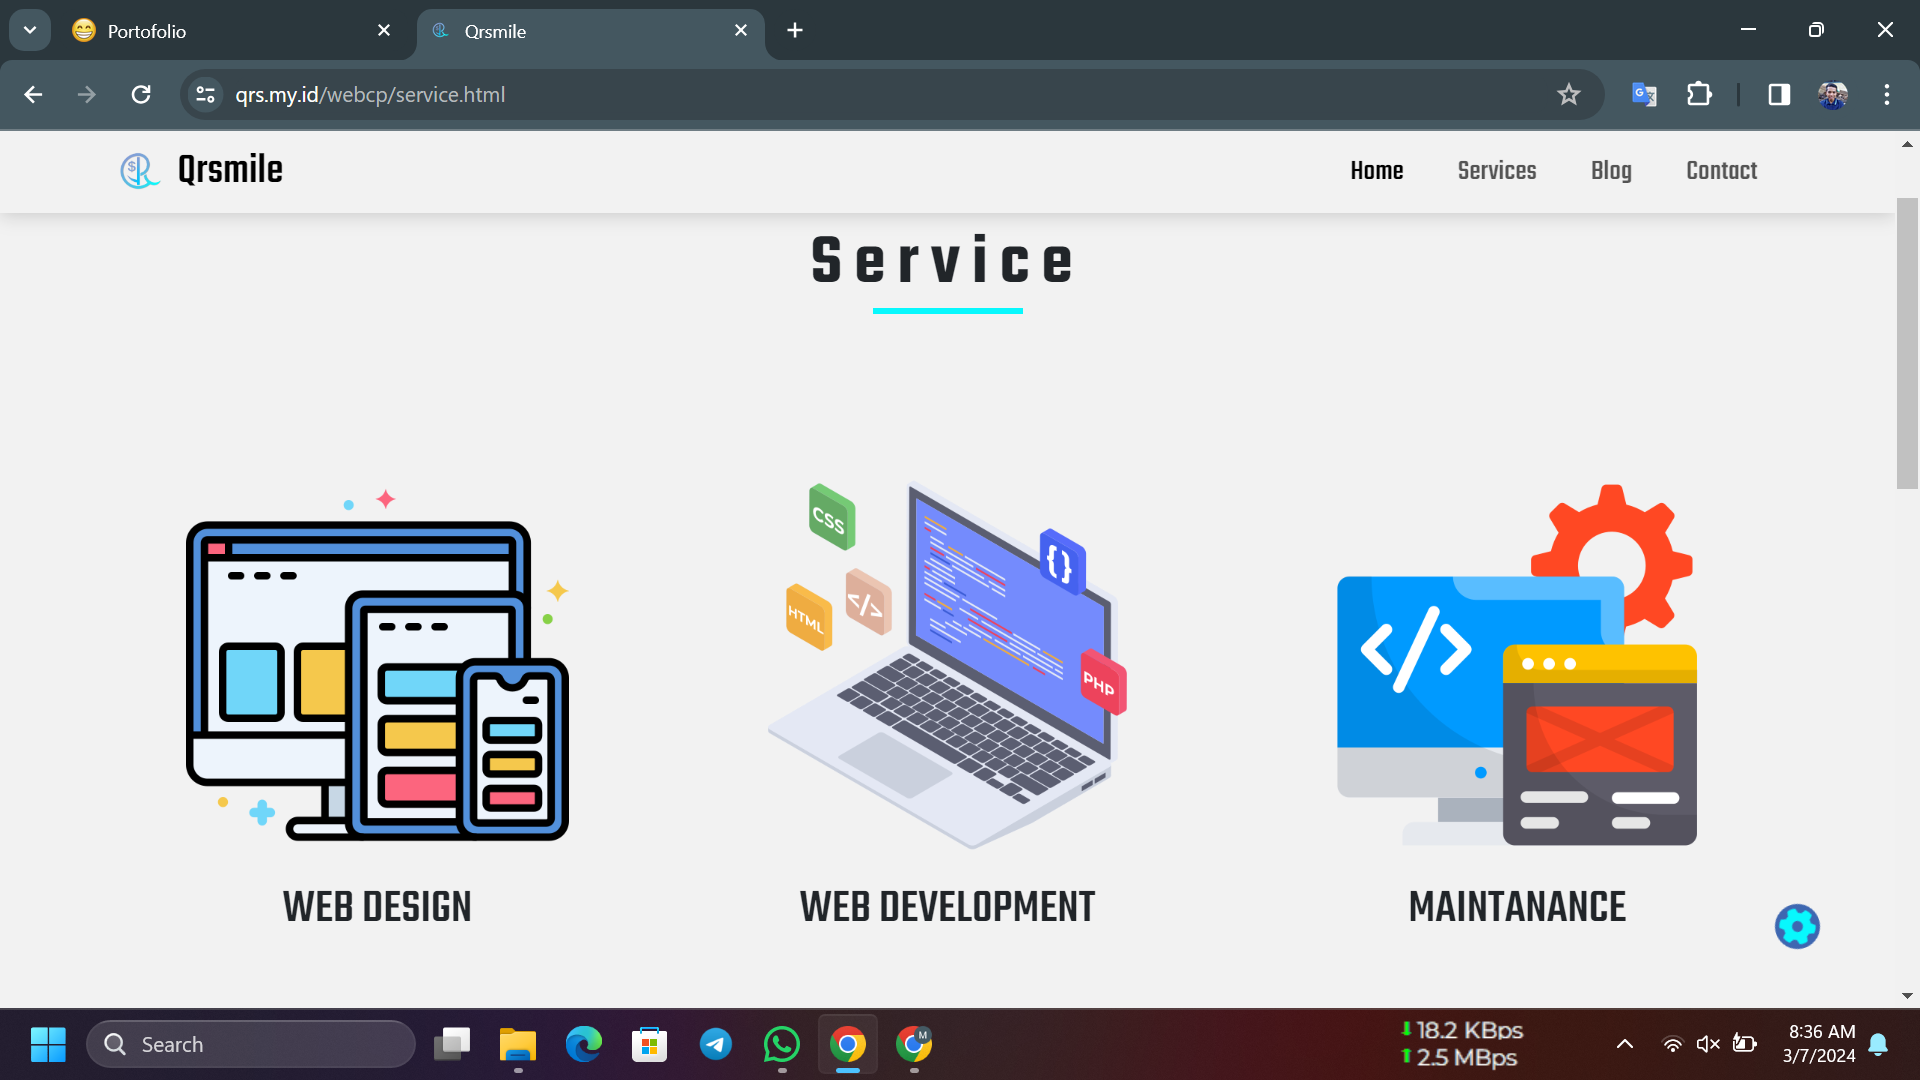This screenshot has width=1920, height=1080.
Task: Bookmark this page with the star icon
Action: point(1568,94)
